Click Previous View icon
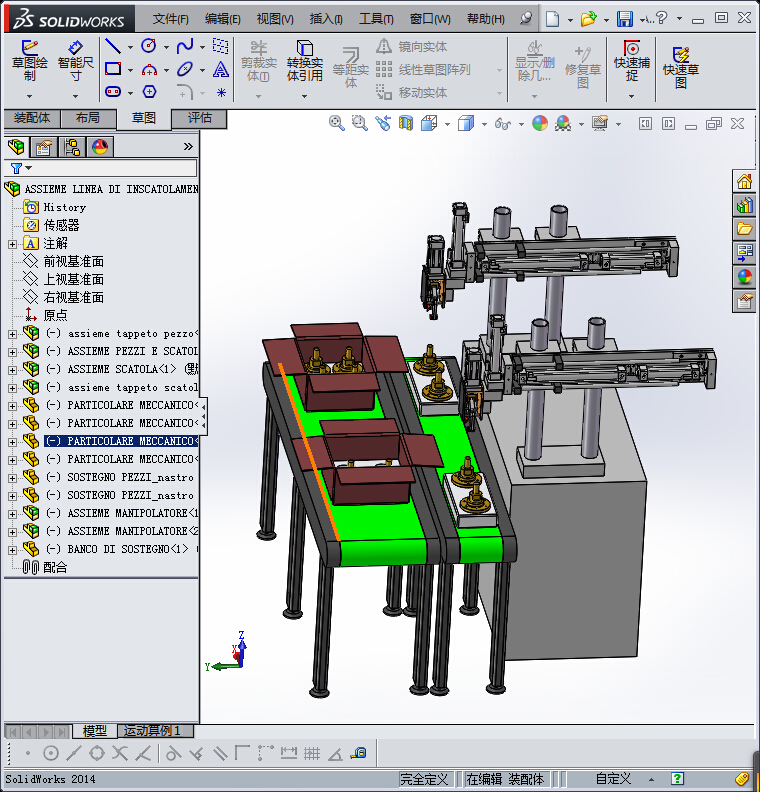Viewport: 760px width, 792px height. tap(383, 123)
